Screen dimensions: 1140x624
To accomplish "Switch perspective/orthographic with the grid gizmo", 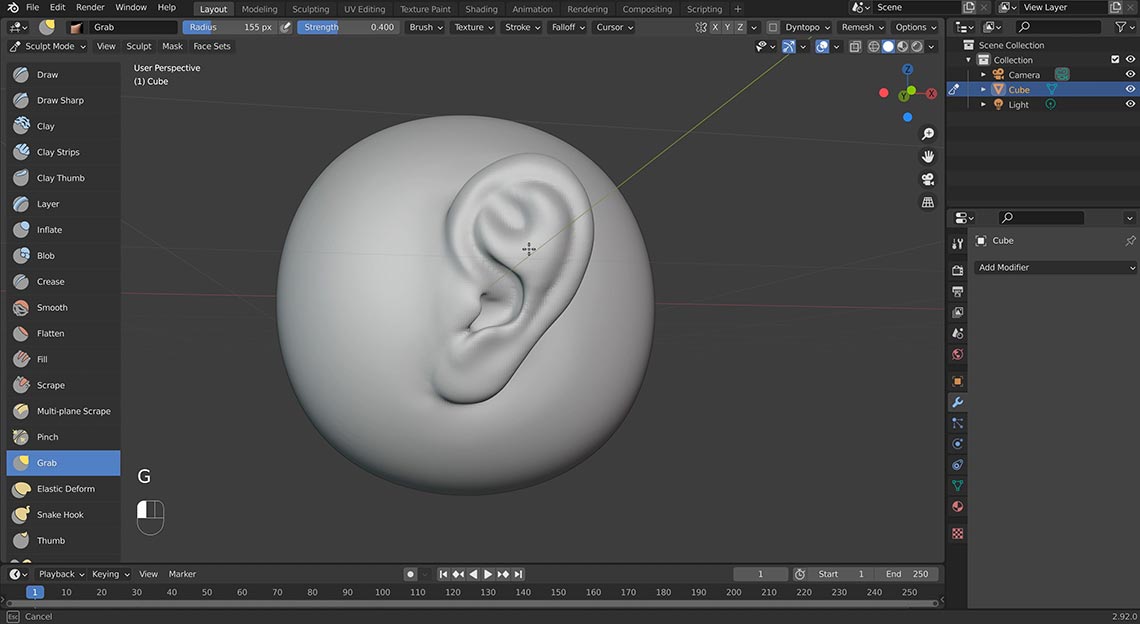I will click(x=928, y=203).
